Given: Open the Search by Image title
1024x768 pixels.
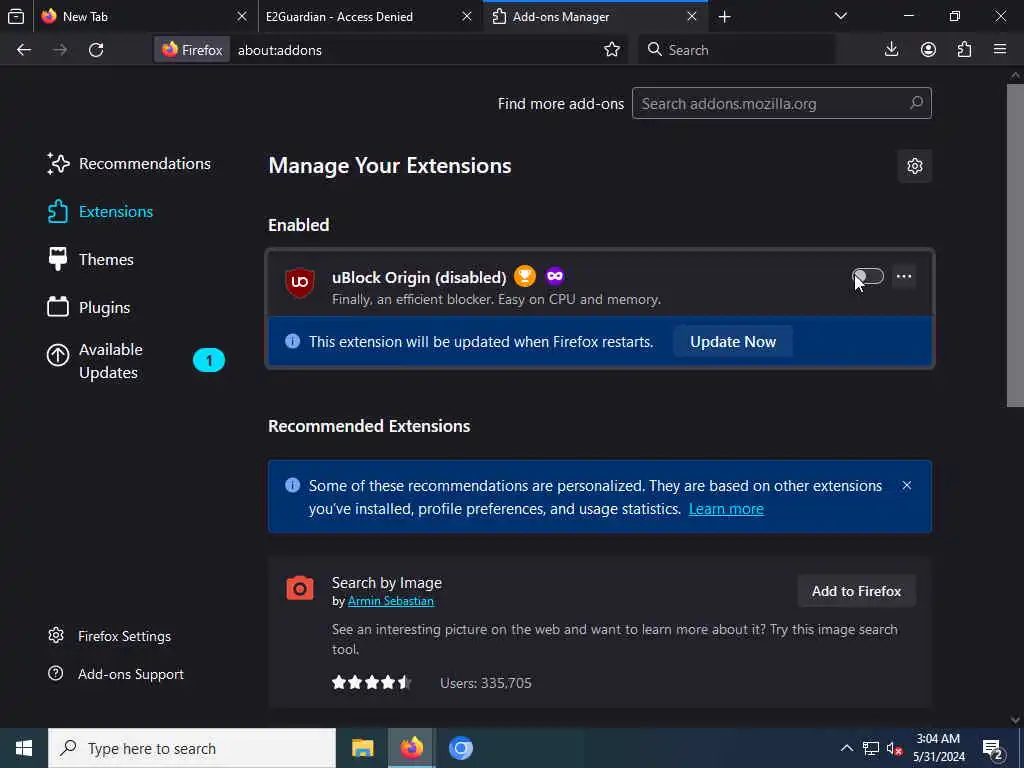Looking at the screenshot, I should click(387, 583).
